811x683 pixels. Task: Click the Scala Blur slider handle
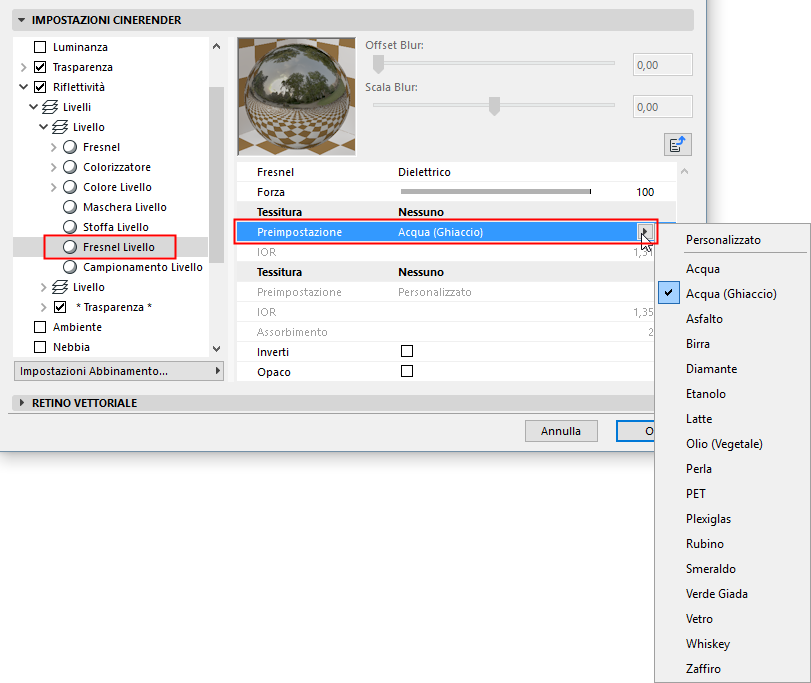pos(494,106)
